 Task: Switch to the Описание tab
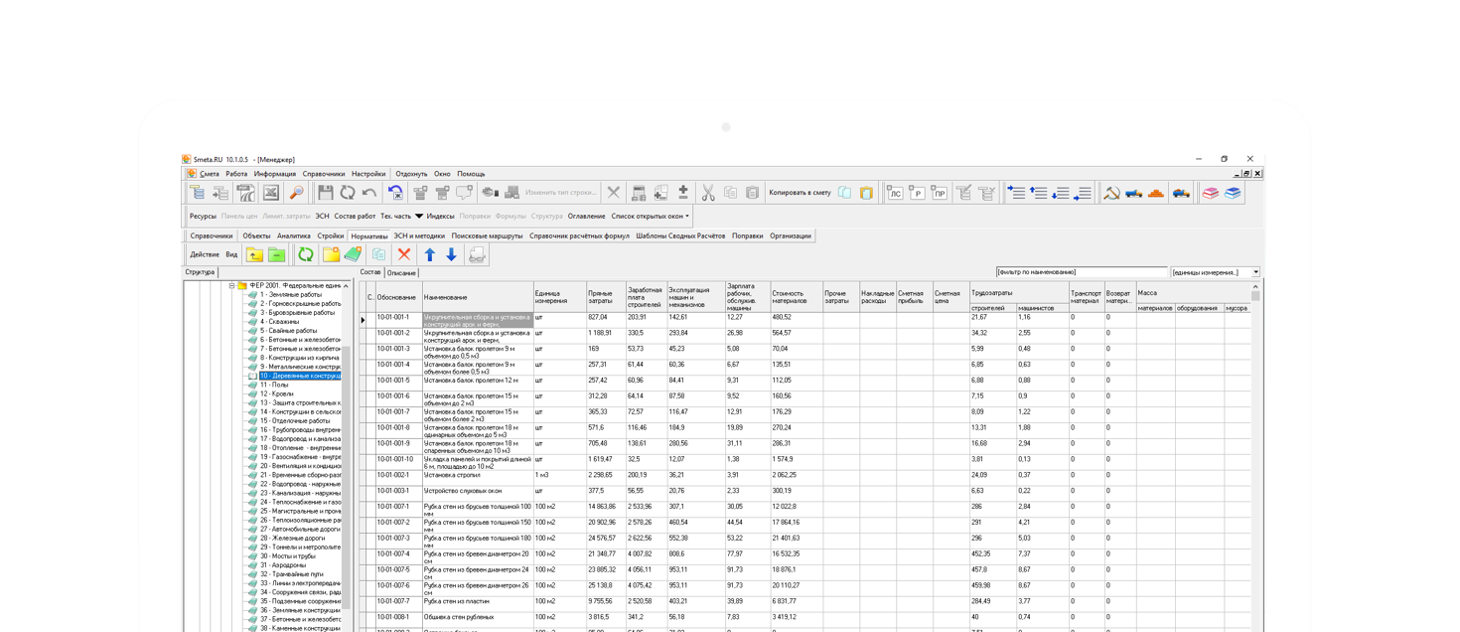pos(401,273)
